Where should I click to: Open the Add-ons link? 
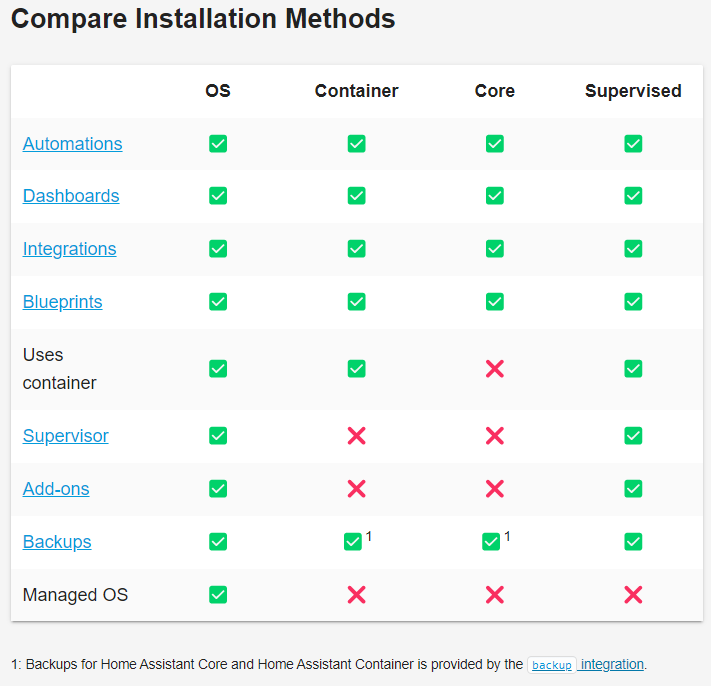pos(56,489)
